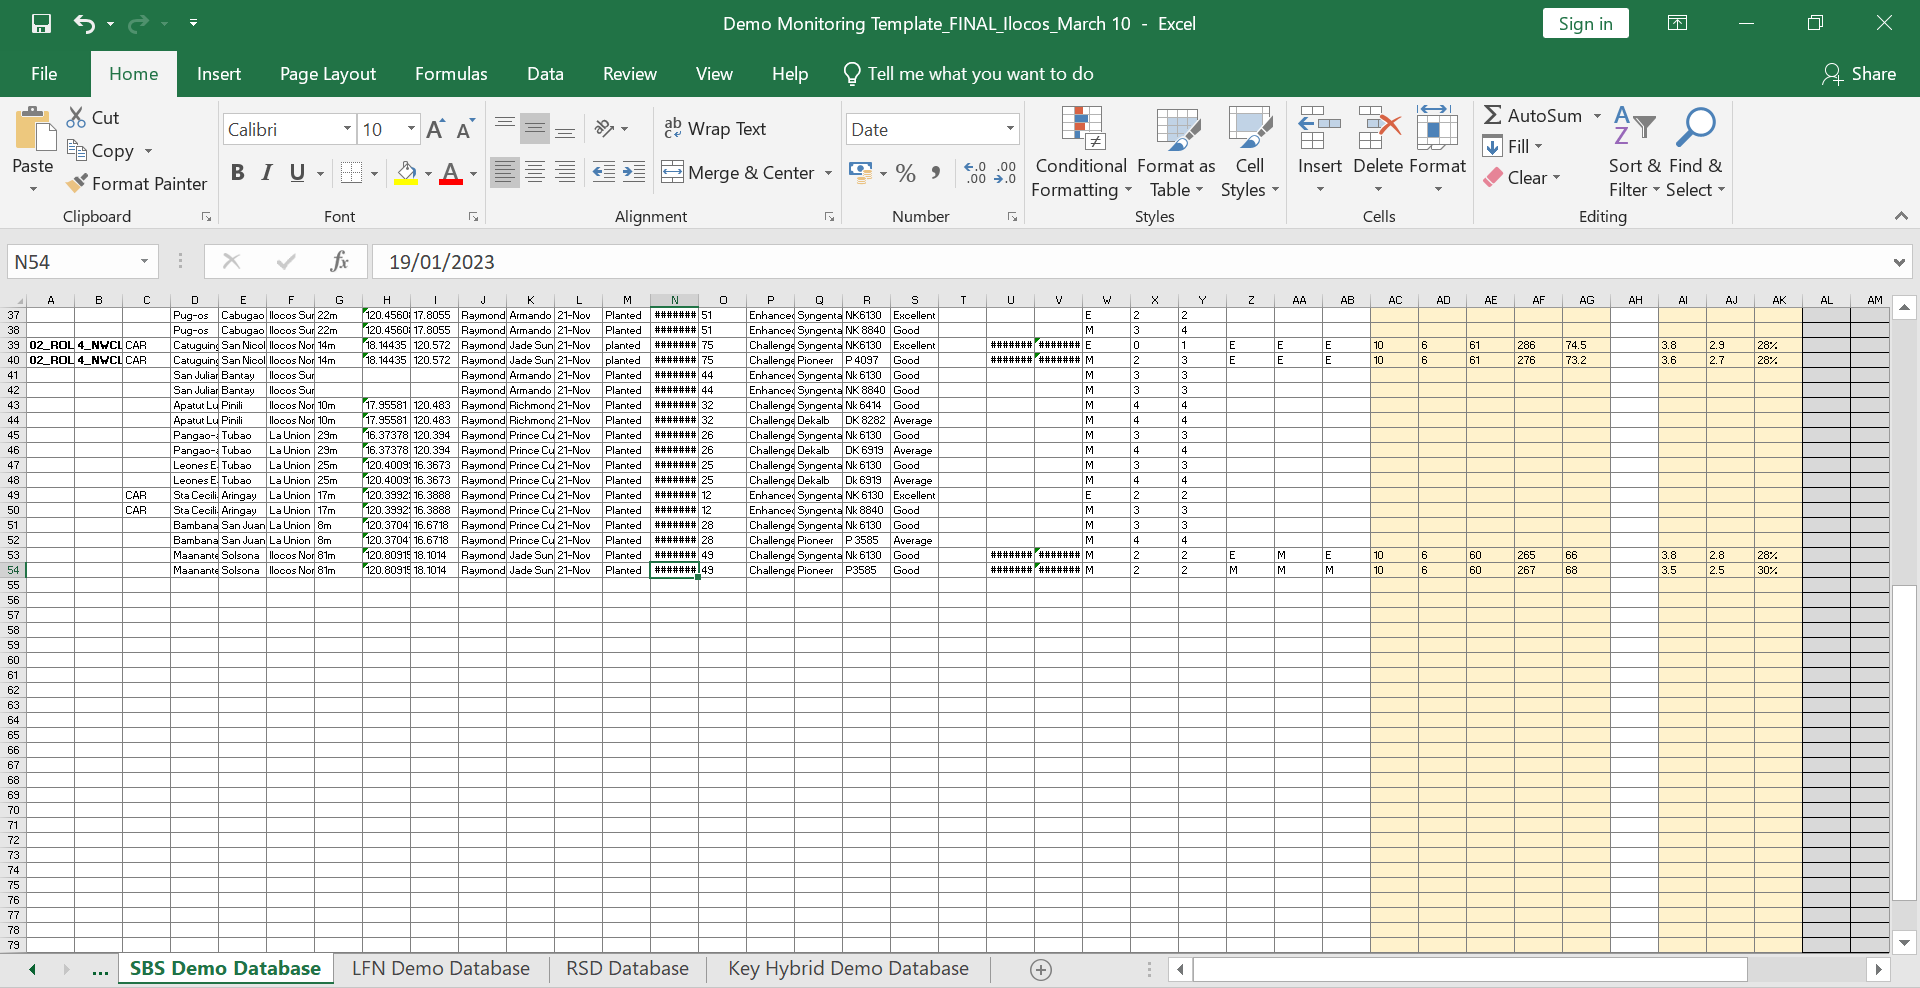This screenshot has height=988, width=1920.
Task: Click Tell me what you want to do
Action: 968,74
